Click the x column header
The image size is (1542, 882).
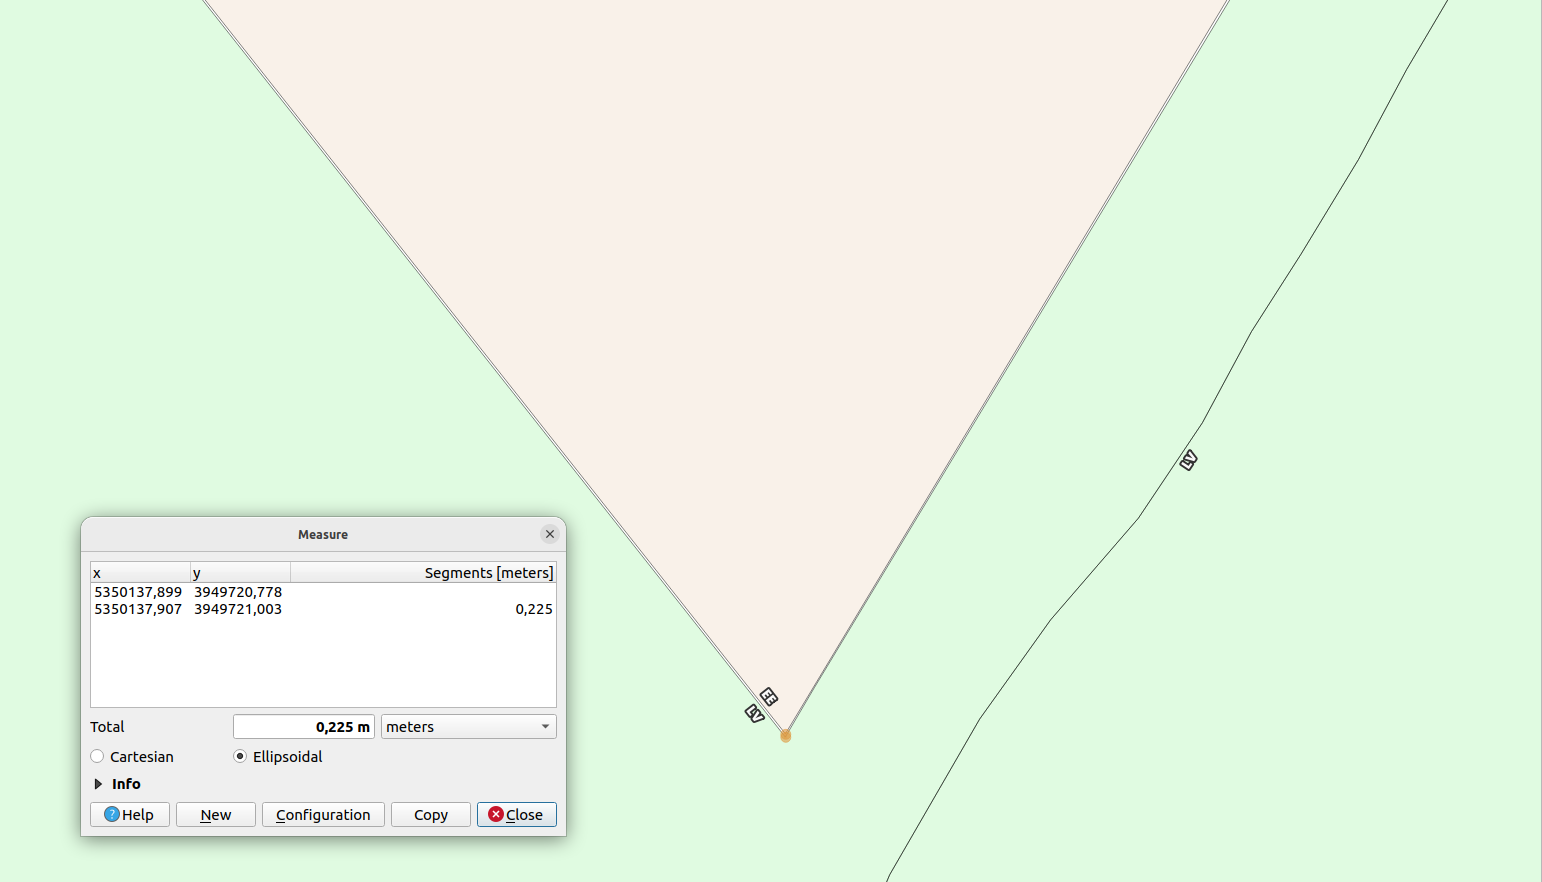pos(140,573)
